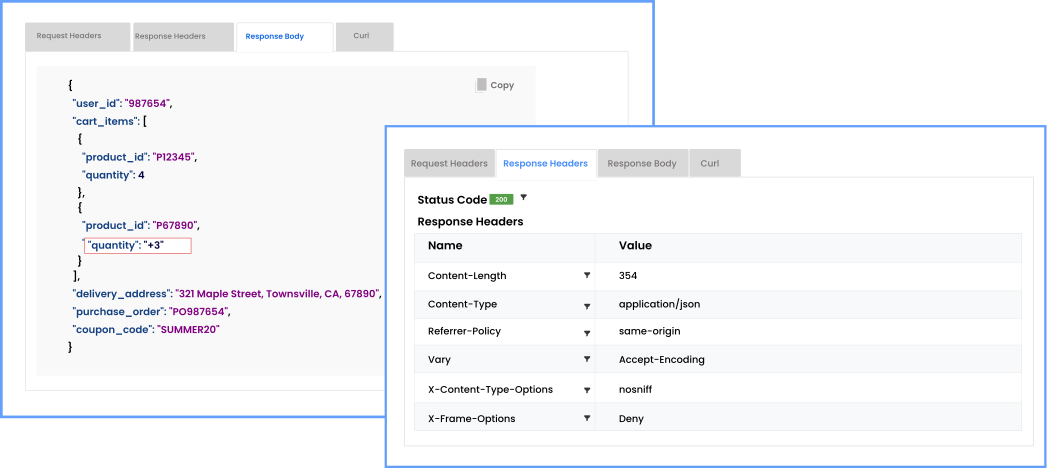Expand the Content-Length header arrow
The width and height of the screenshot is (1047, 468).
point(587,275)
